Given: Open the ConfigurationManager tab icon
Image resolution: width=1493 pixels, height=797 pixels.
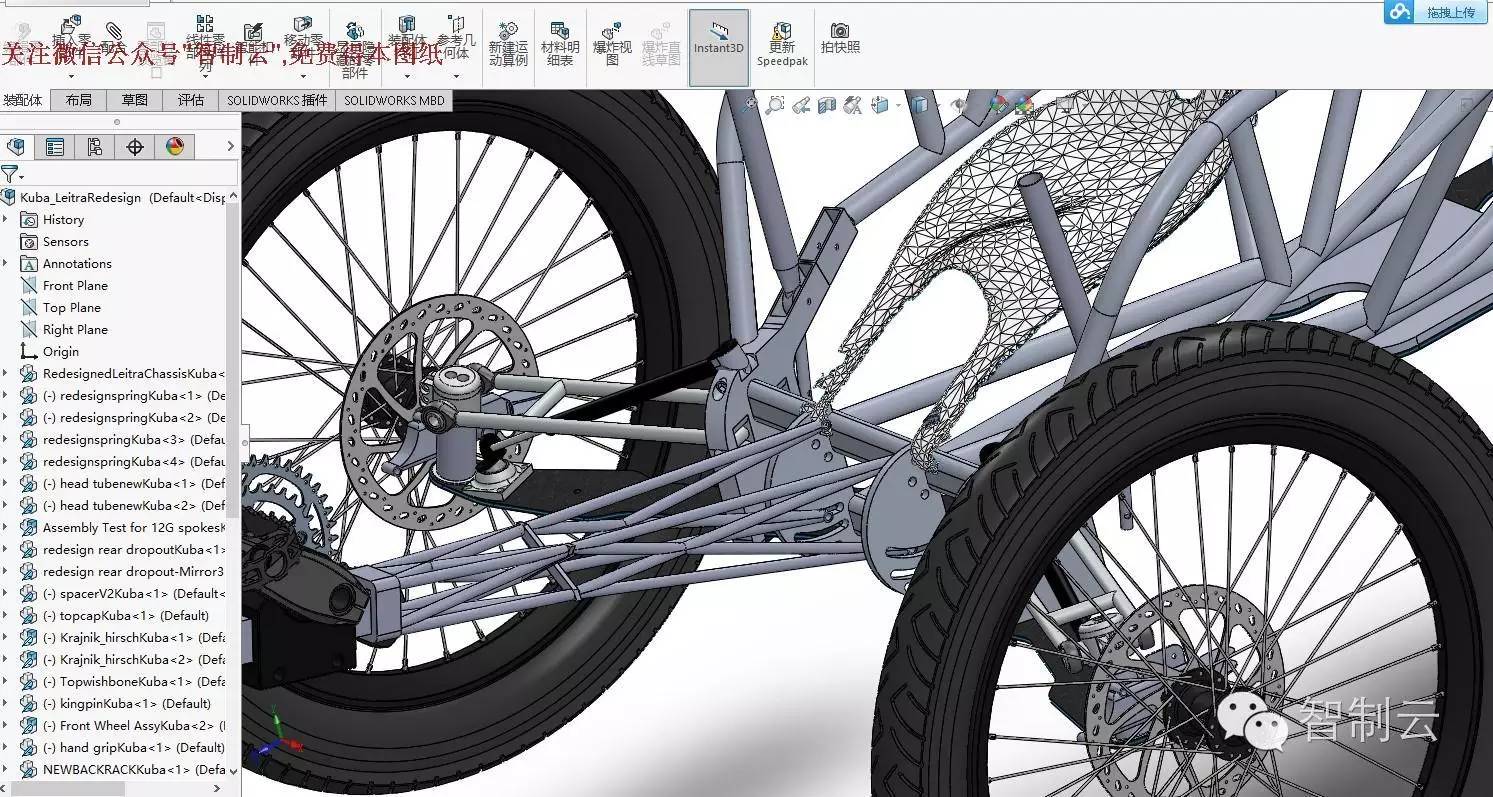Looking at the screenshot, I should [95, 147].
